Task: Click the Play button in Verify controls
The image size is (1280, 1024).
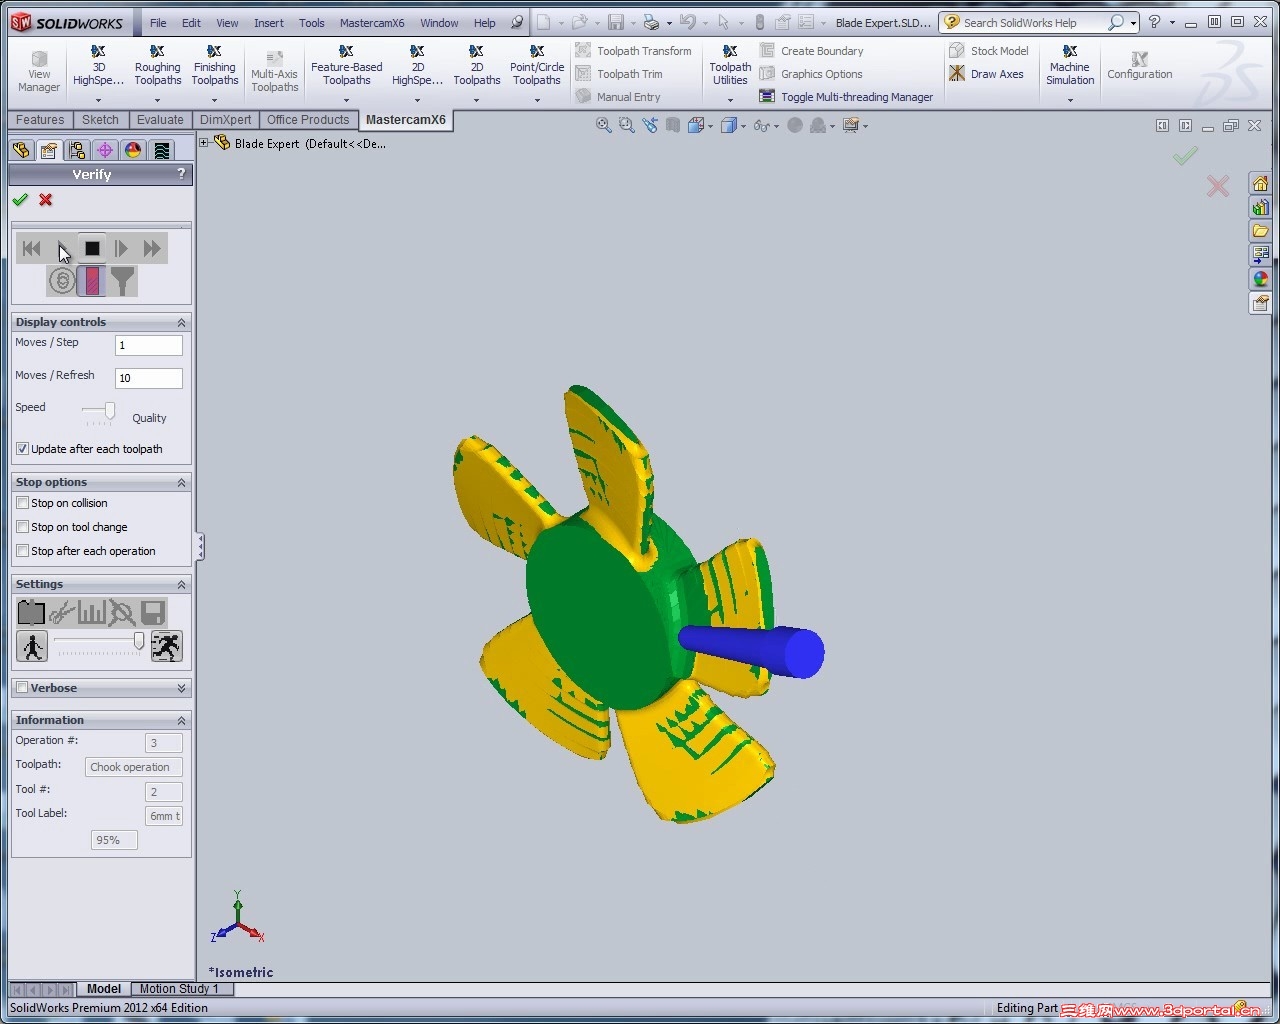Action: 62,248
